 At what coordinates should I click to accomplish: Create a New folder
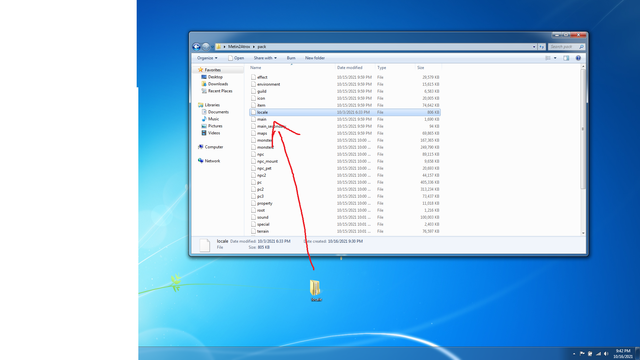(x=315, y=58)
